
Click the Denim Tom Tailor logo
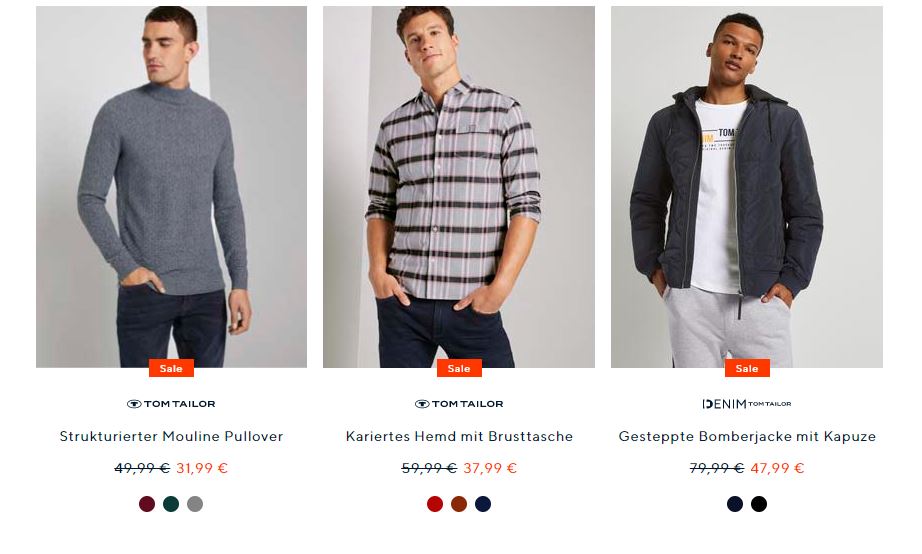pyautogui.click(x=746, y=404)
